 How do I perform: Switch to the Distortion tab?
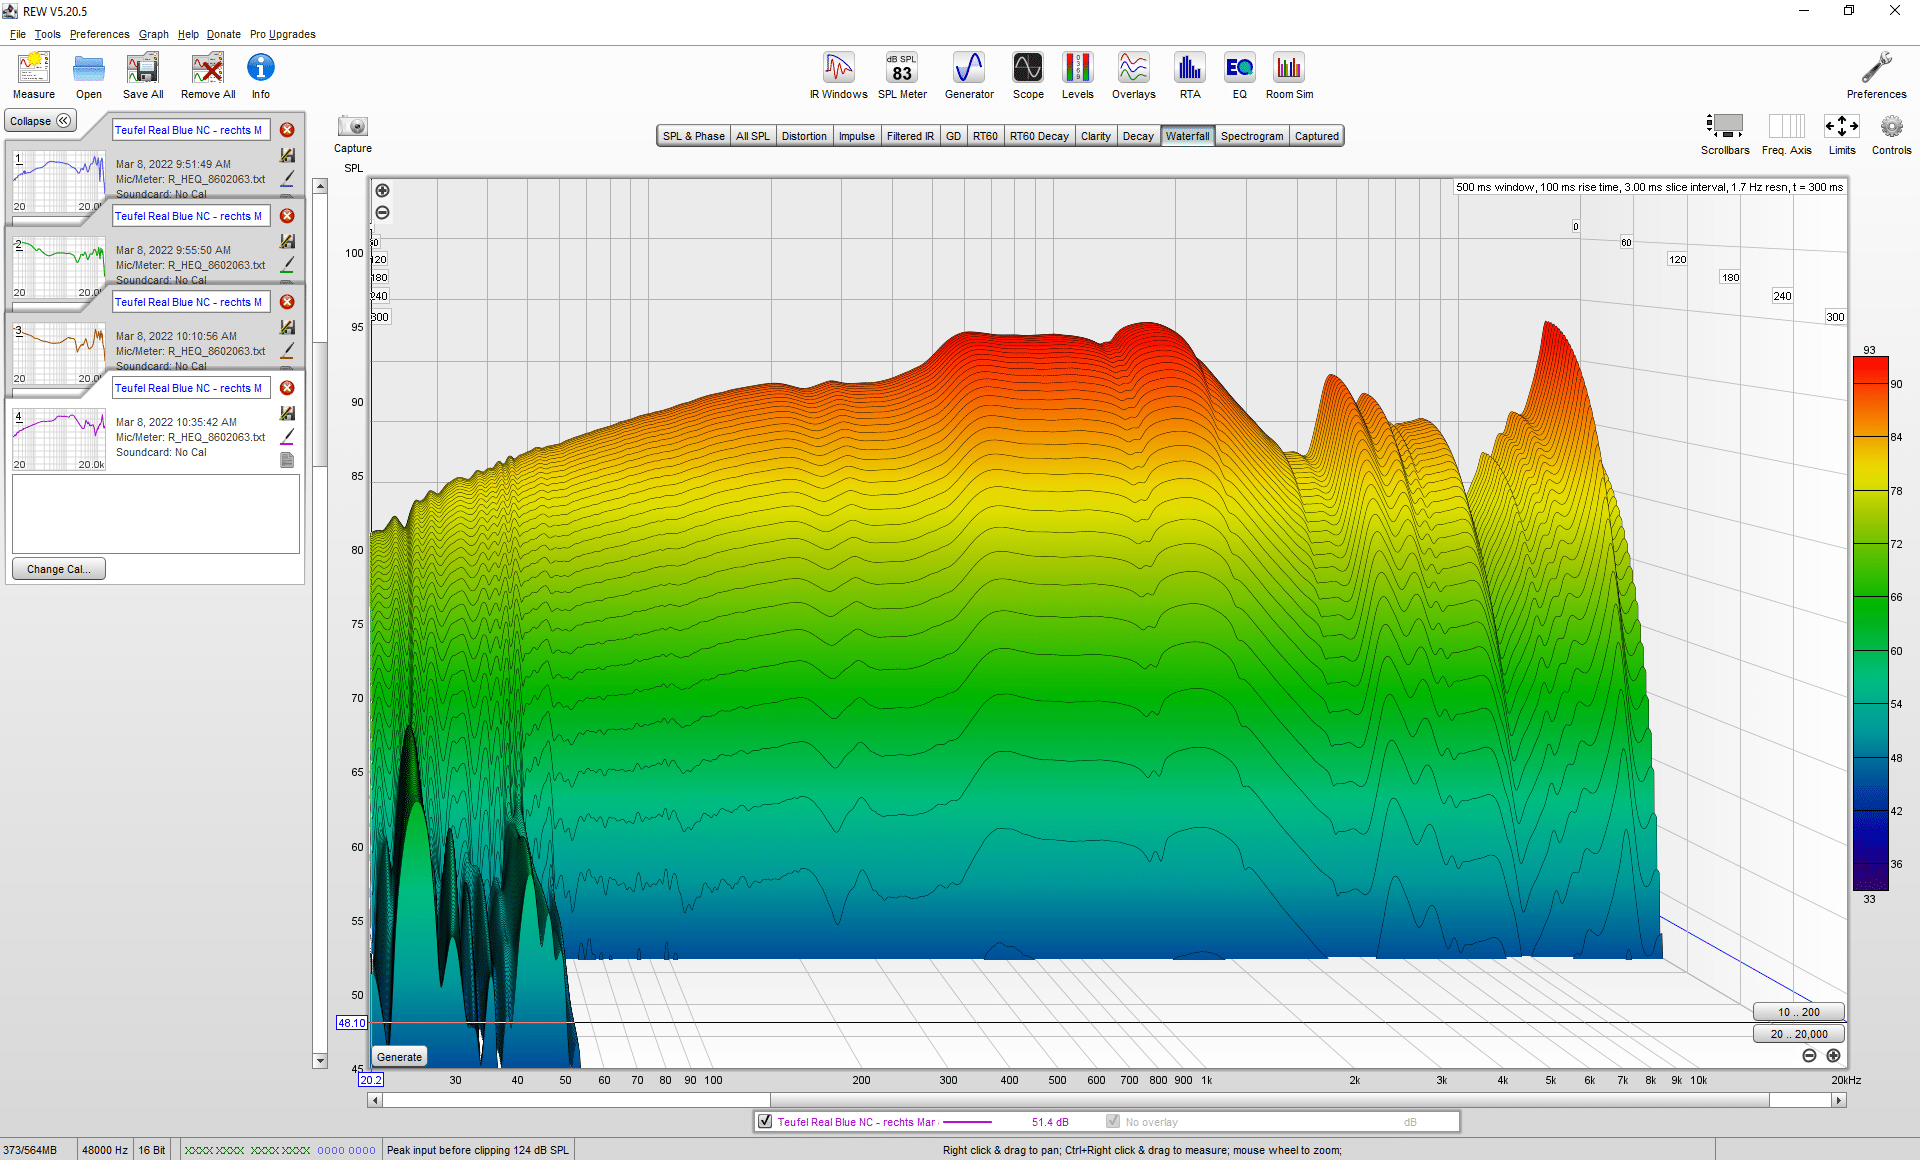pos(804,136)
